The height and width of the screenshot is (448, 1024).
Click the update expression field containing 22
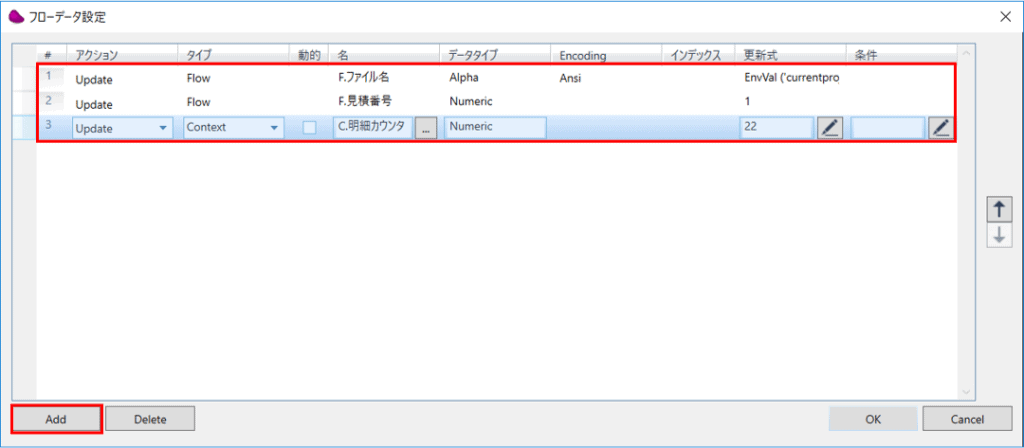point(775,128)
